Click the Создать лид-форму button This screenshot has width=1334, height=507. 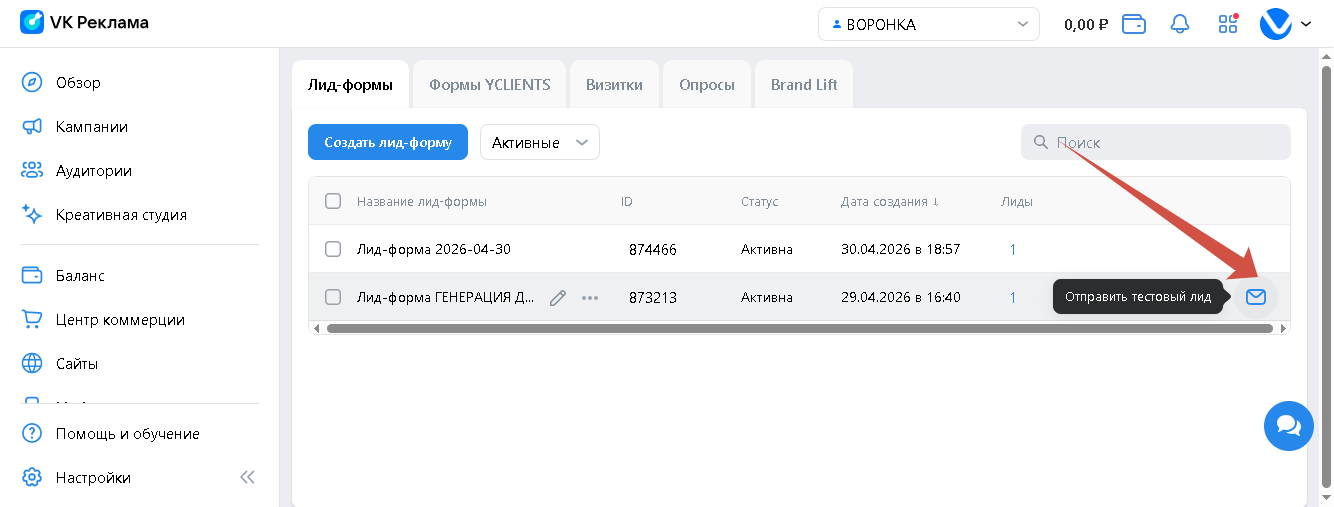point(388,142)
